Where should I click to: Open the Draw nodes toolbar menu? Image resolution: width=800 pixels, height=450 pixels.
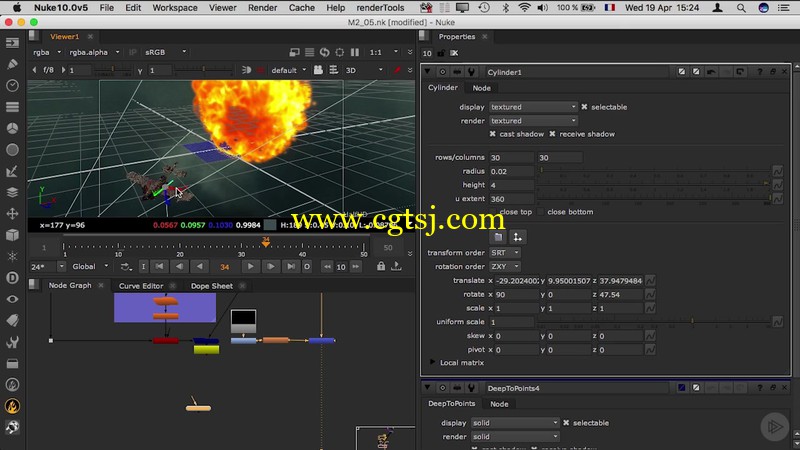point(12,64)
